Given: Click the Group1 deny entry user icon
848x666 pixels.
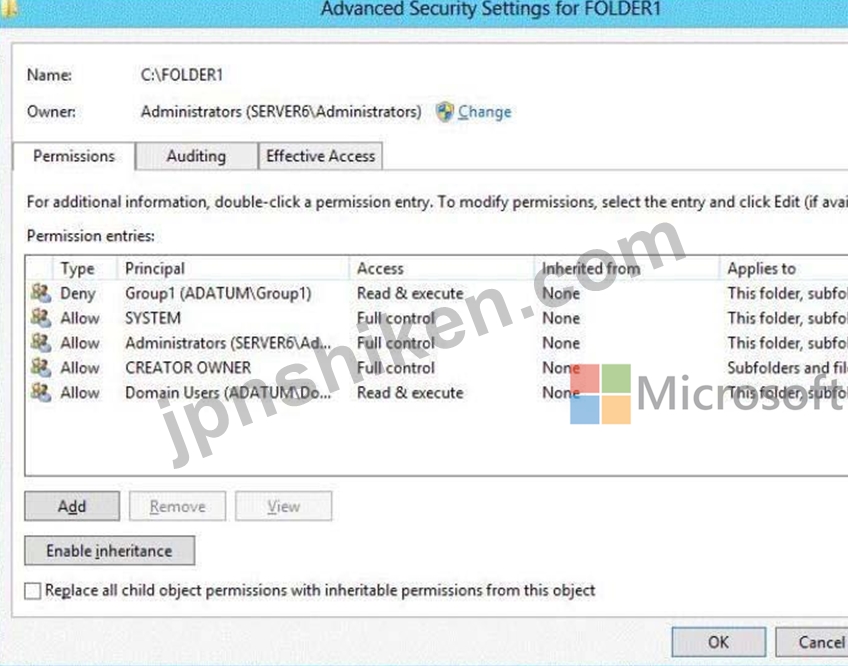Looking at the screenshot, I should click(x=41, y=293).
